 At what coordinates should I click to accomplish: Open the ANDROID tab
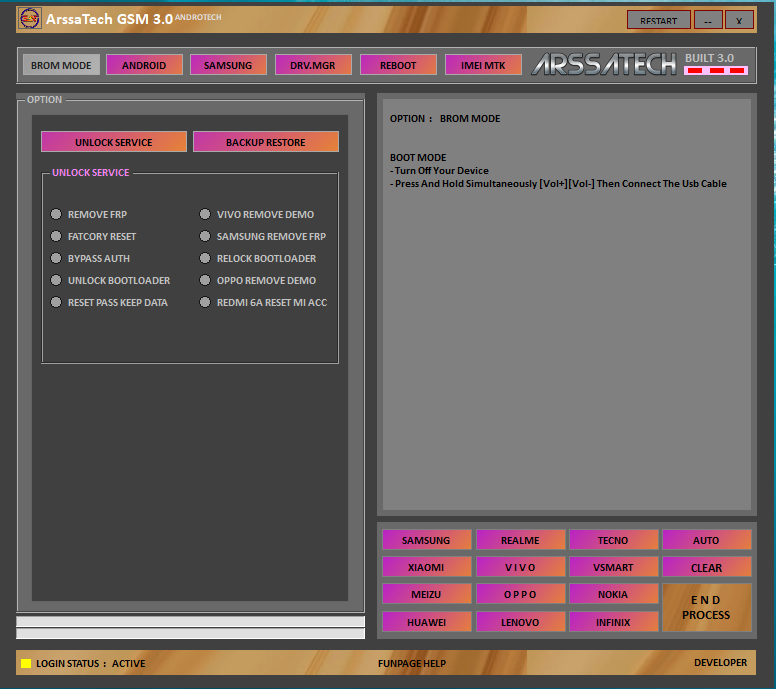click(144, 65)
